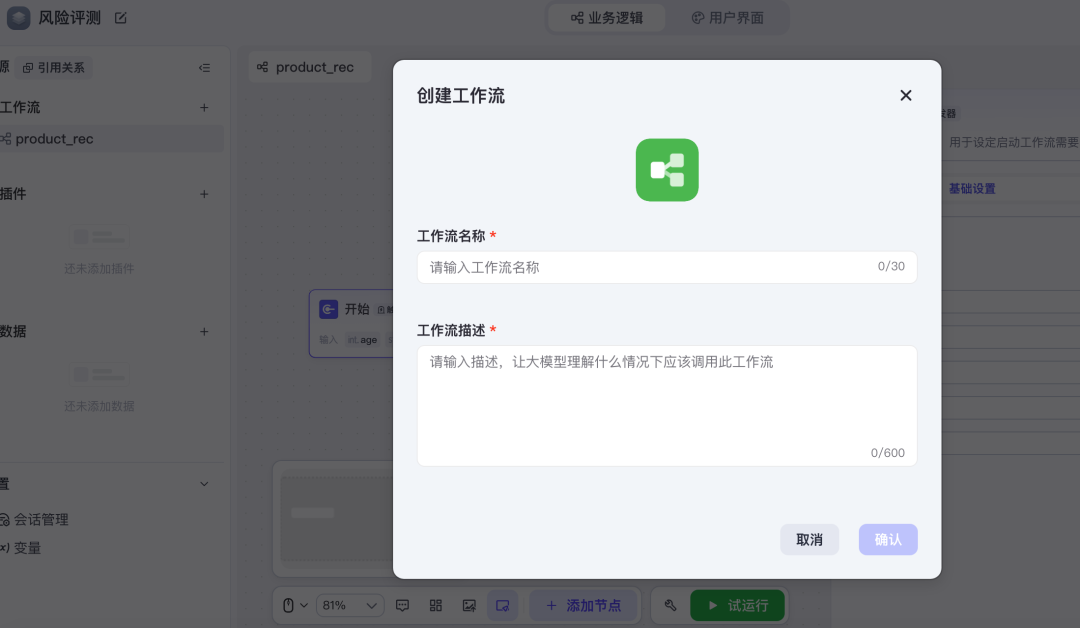Click the grid layout icon in toolbar
The height and width of the screenshot is (628, 1080).
pos(435,605)
